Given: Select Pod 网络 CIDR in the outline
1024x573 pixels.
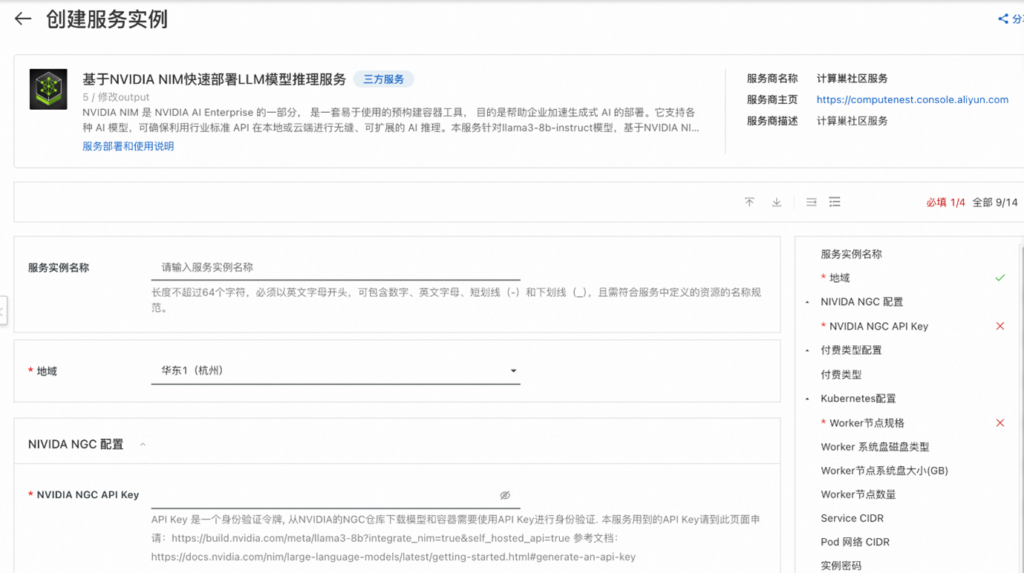Looking at the screenshot, I should tap(855, 542).
